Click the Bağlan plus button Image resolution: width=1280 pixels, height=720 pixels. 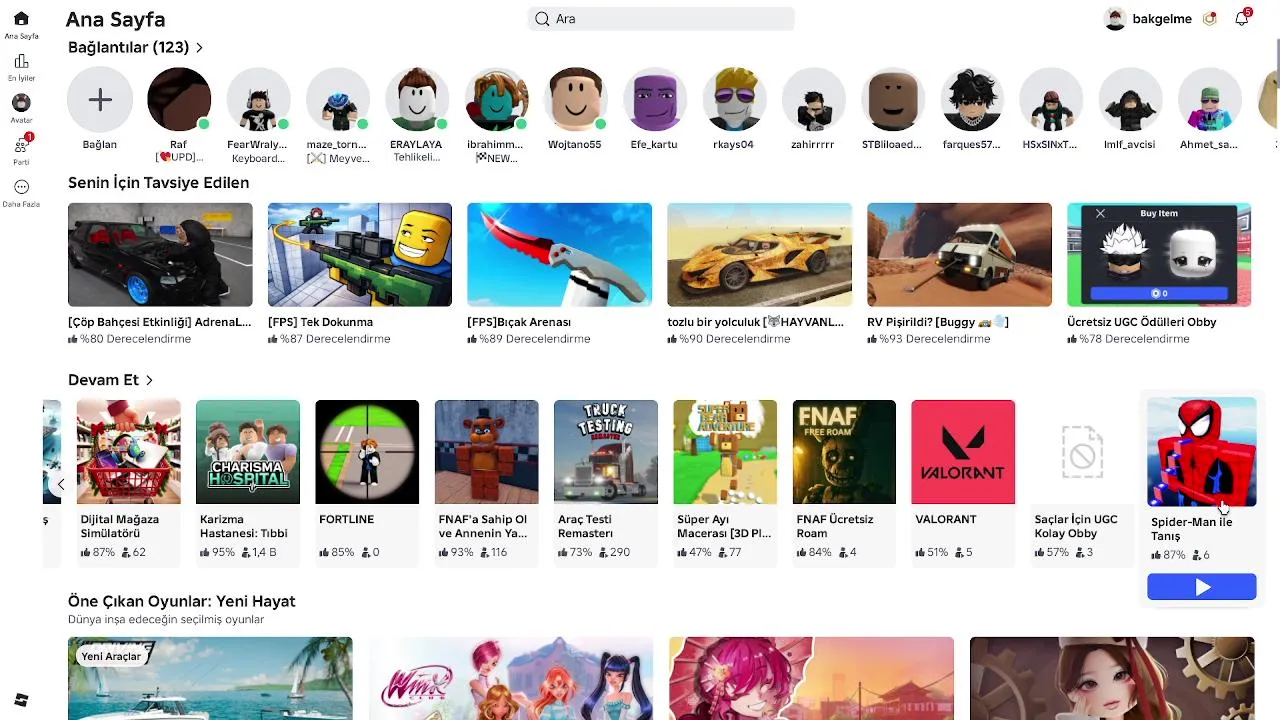coord(99,99)
